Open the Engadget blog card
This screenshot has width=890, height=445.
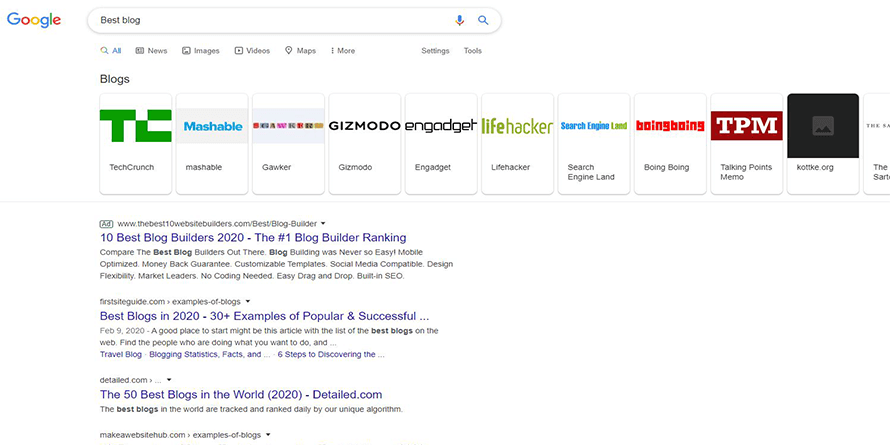441,144
